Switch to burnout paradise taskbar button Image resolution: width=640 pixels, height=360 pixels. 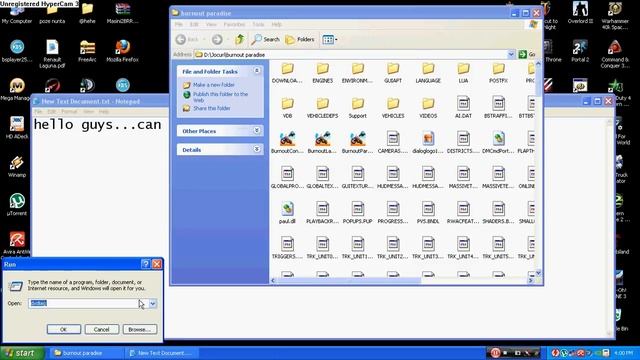point(87,353)
